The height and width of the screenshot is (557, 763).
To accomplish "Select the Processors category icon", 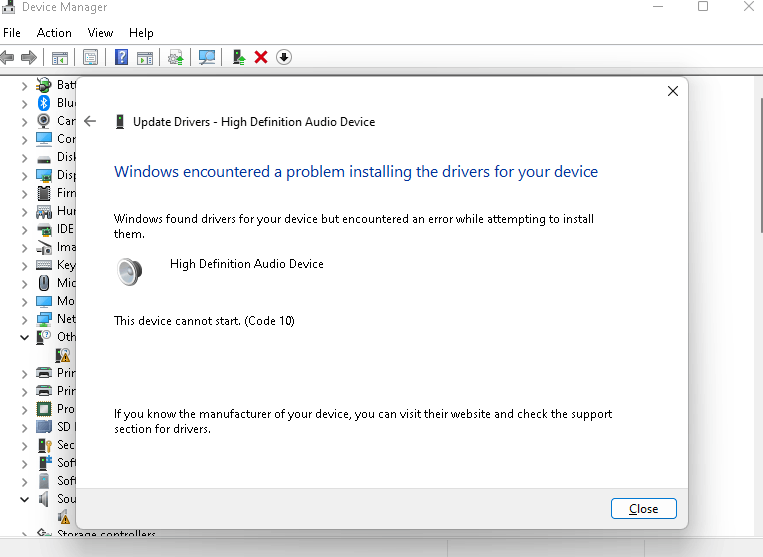I will [44, 409].
